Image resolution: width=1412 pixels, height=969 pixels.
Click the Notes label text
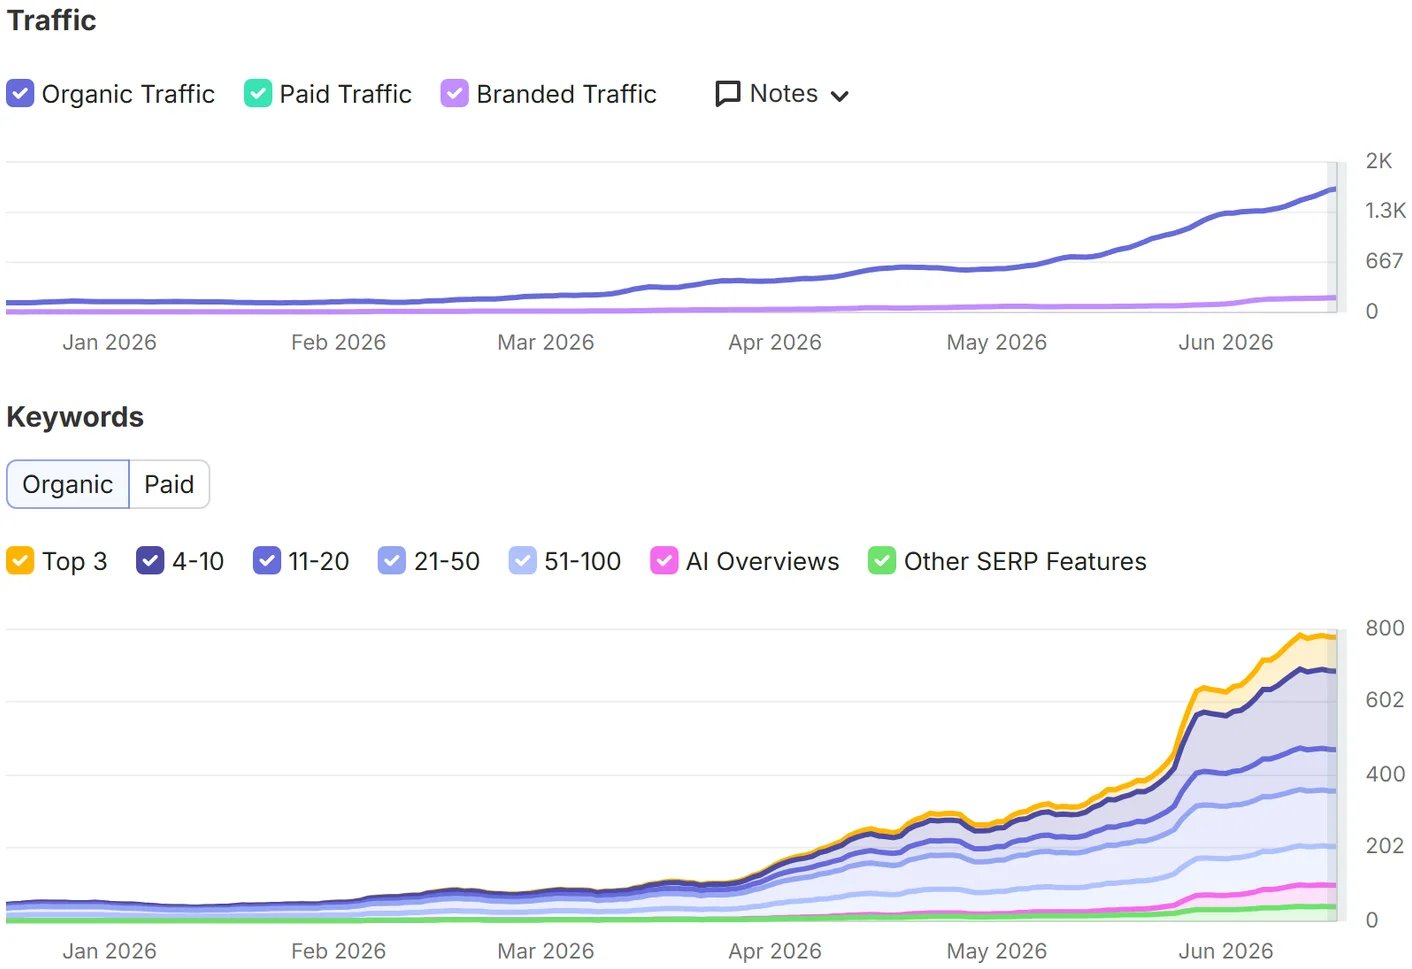(784, 94)
